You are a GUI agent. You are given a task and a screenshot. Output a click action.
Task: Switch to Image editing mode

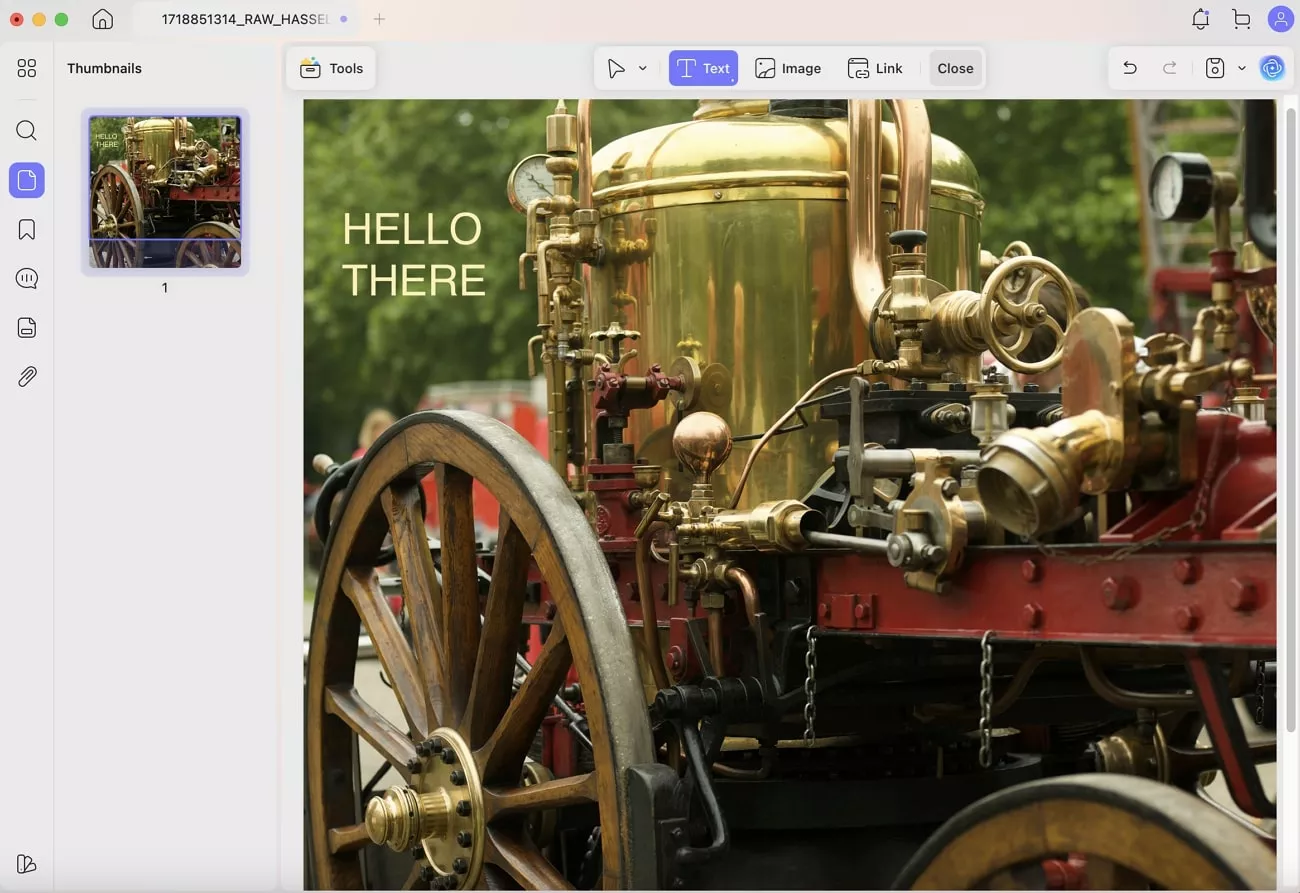tap(788, 68)
